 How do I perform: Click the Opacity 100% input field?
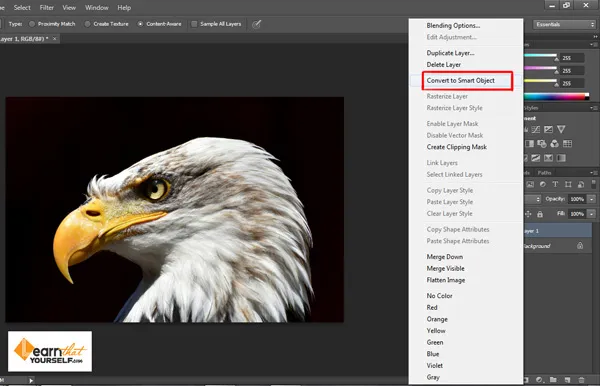click(577, 199)
